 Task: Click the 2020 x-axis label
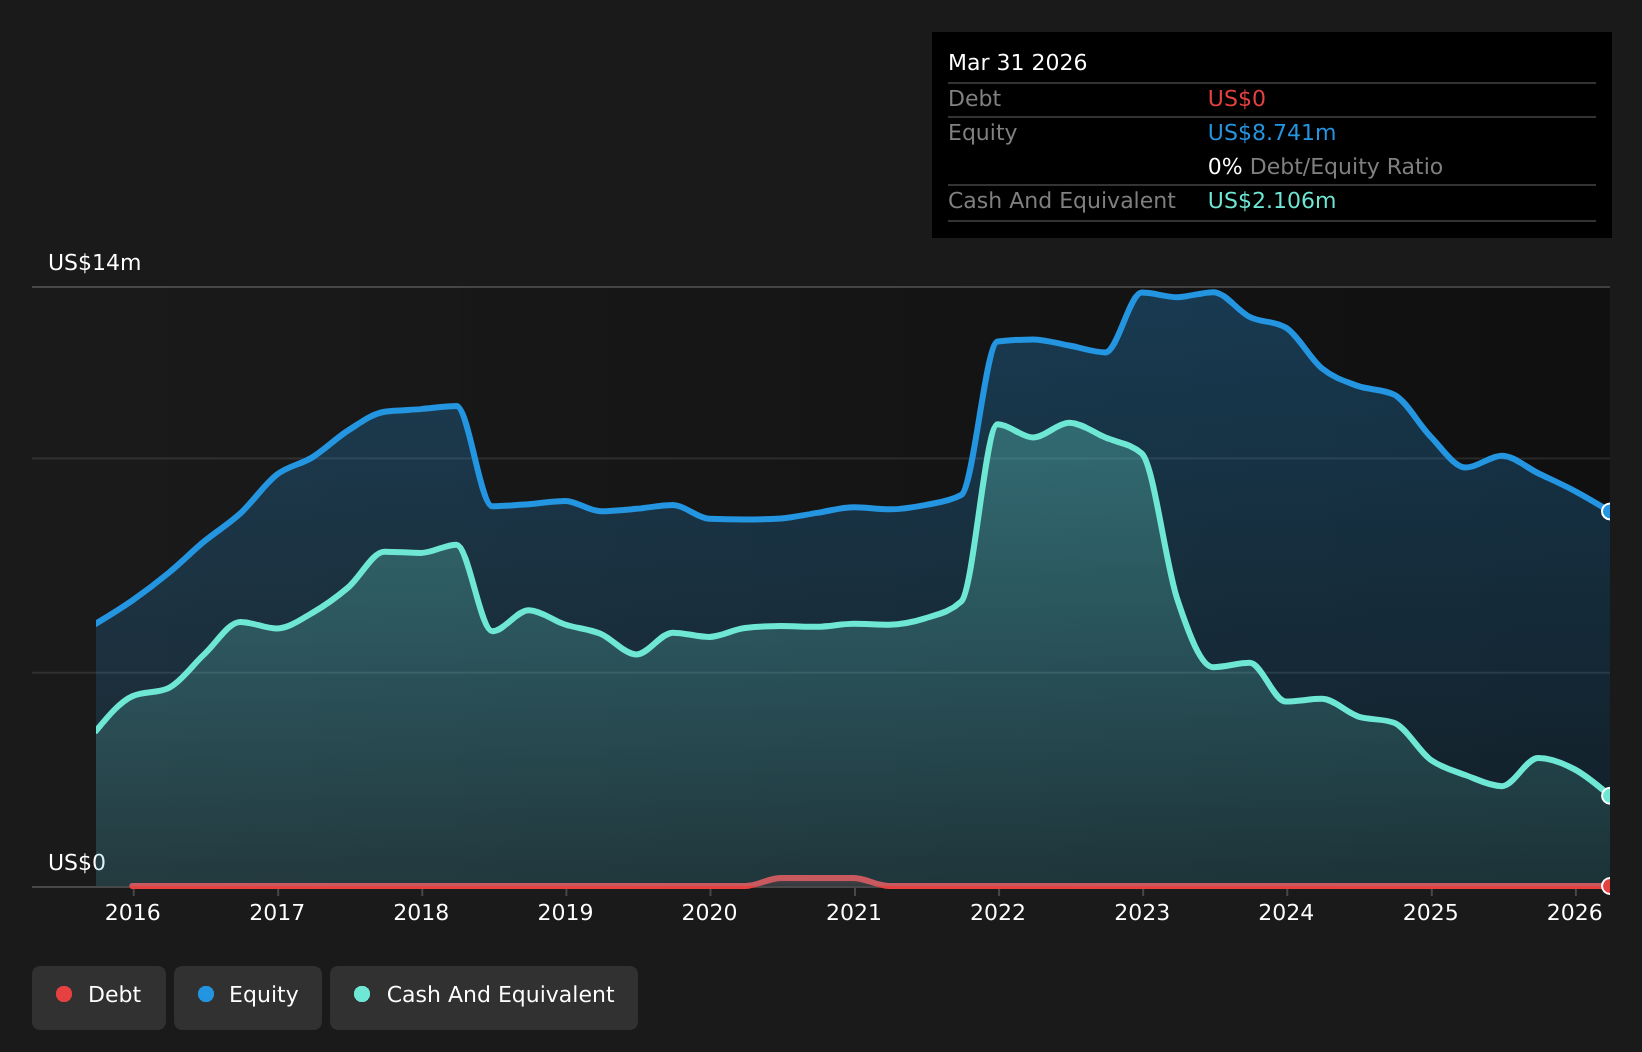[x=710, y=913]
